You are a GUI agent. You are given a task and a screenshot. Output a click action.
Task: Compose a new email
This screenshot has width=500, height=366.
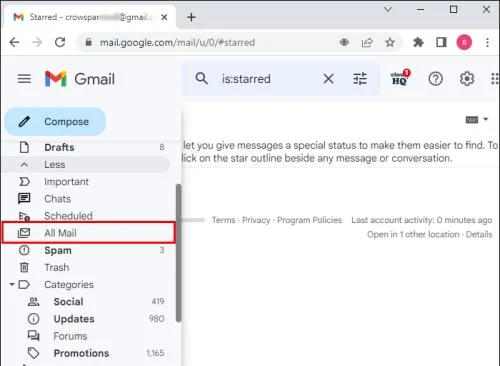tap(55, 122)
